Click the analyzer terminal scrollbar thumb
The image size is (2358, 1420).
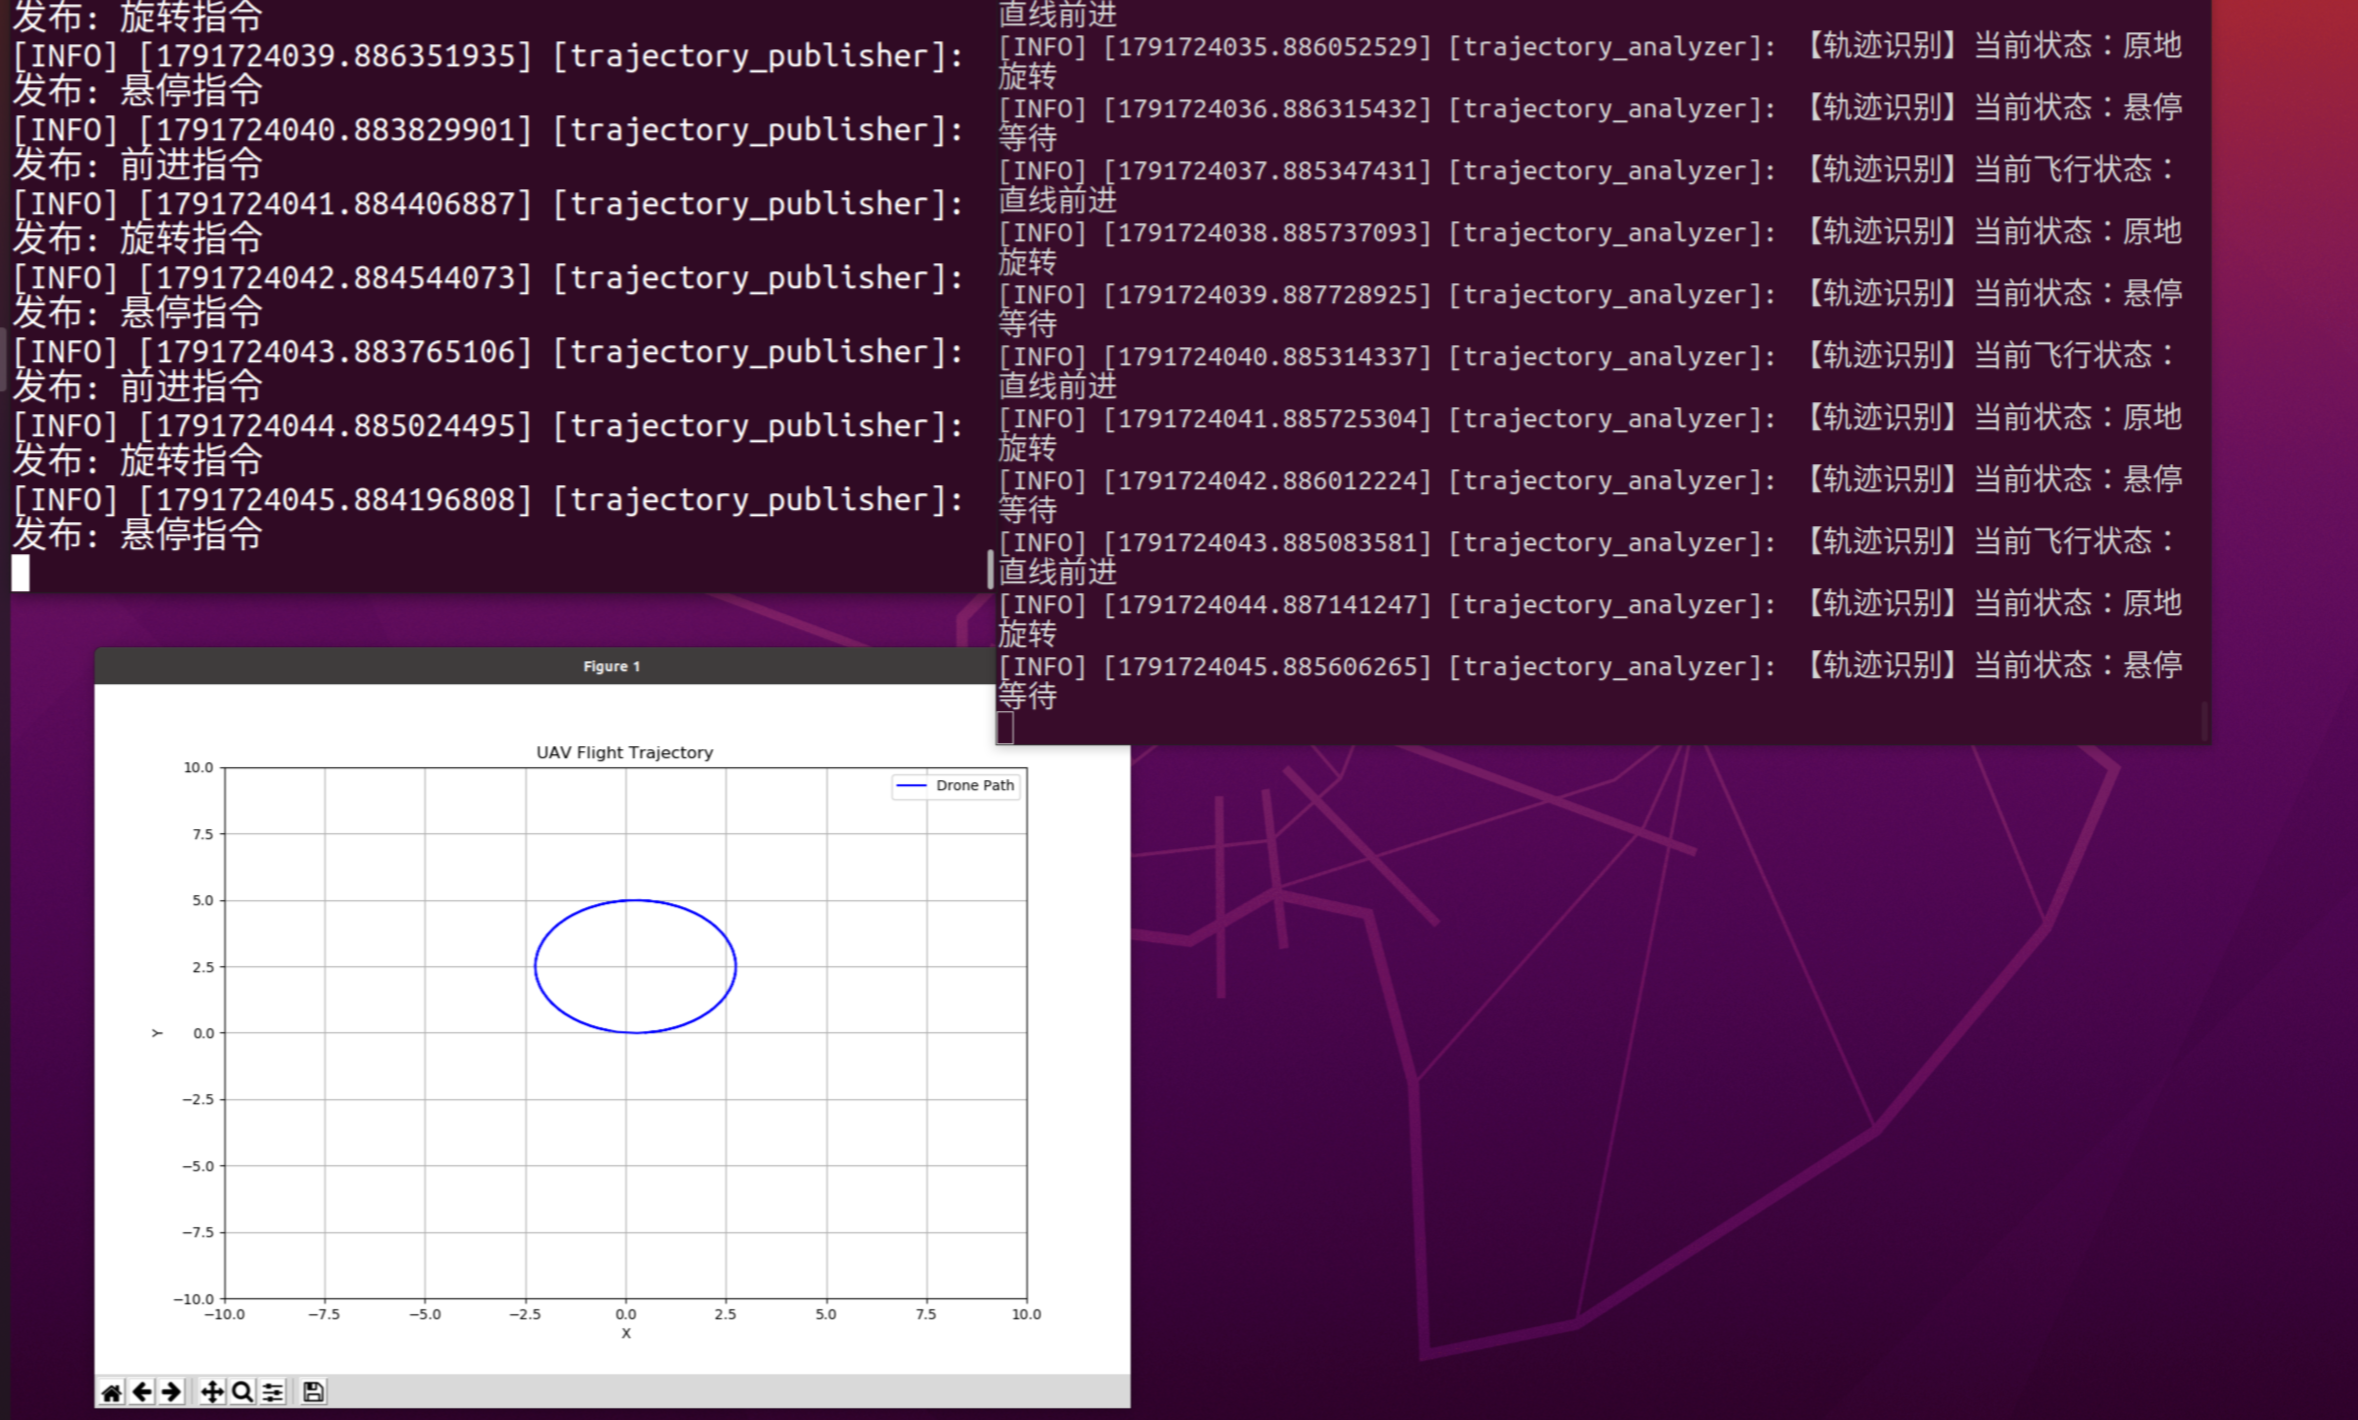coord(2204,720)
